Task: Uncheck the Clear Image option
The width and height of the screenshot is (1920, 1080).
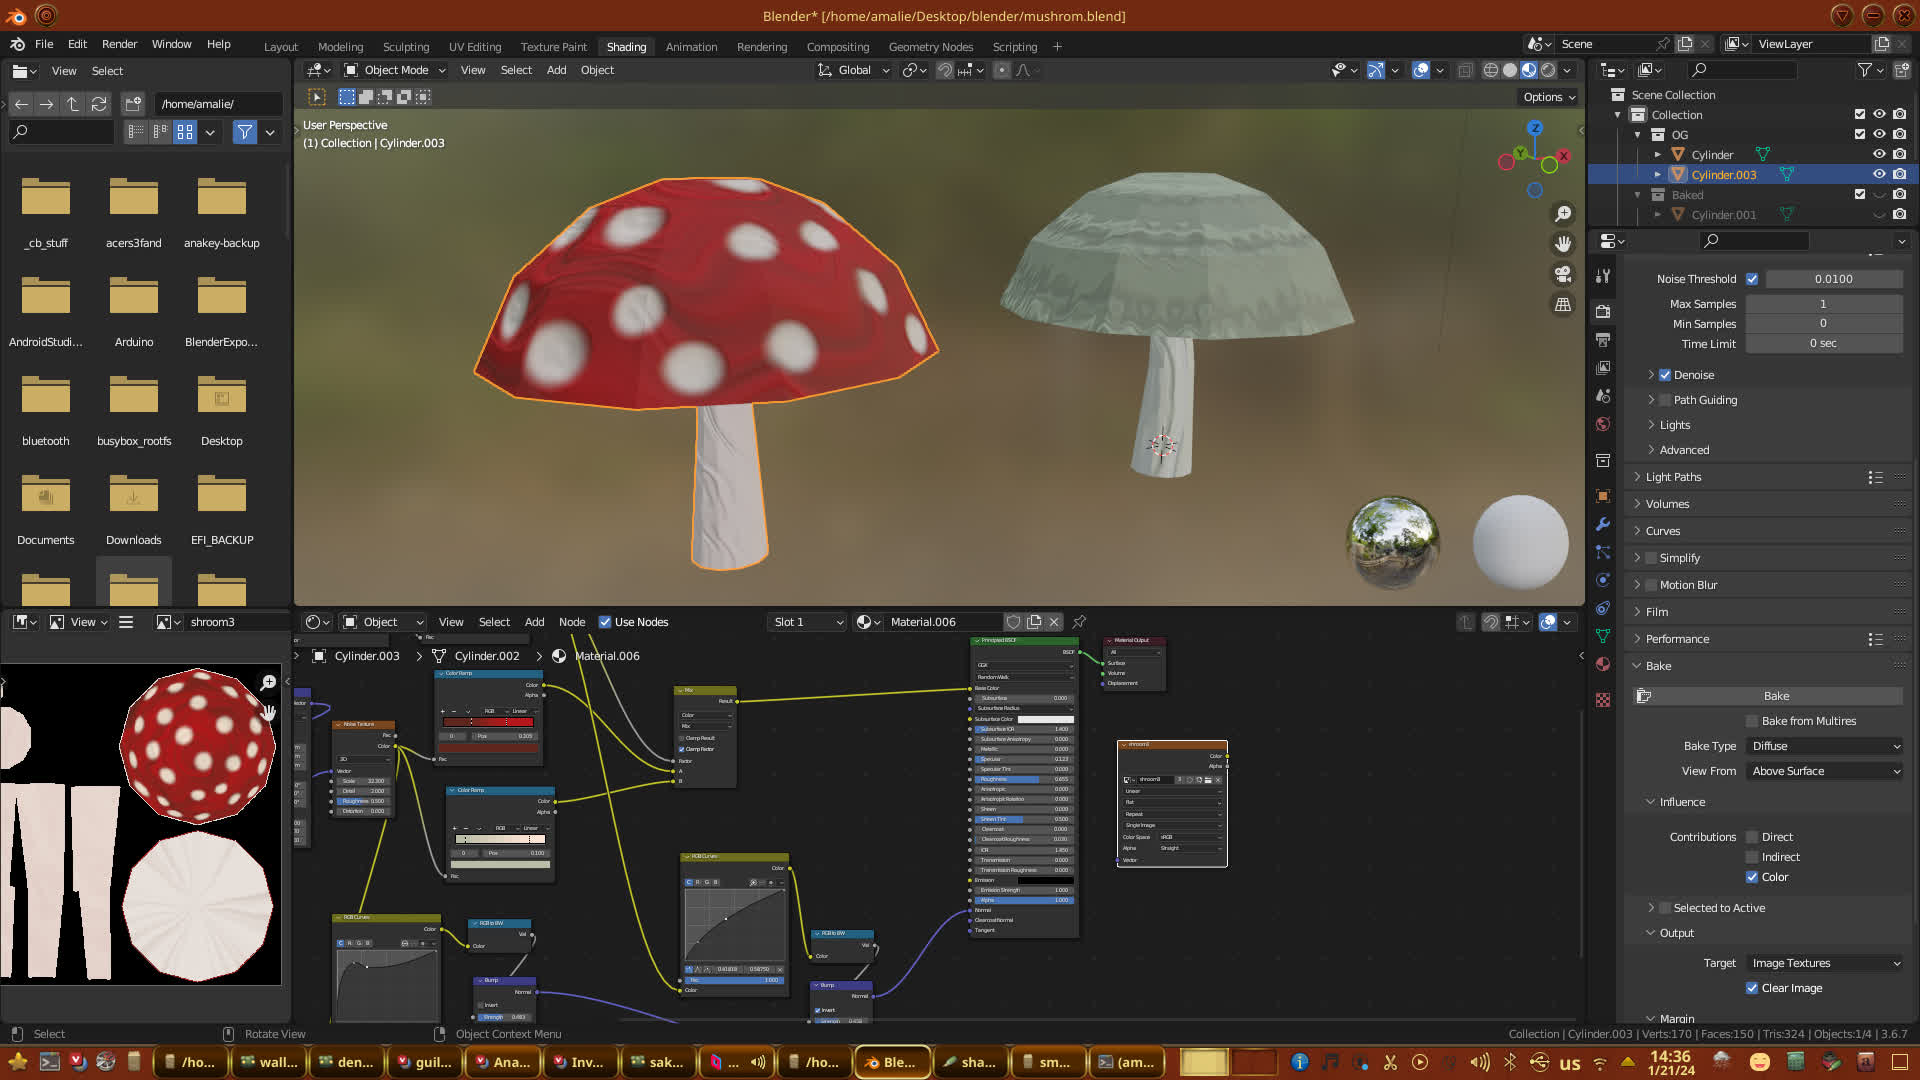Action: pos(1752,988)
